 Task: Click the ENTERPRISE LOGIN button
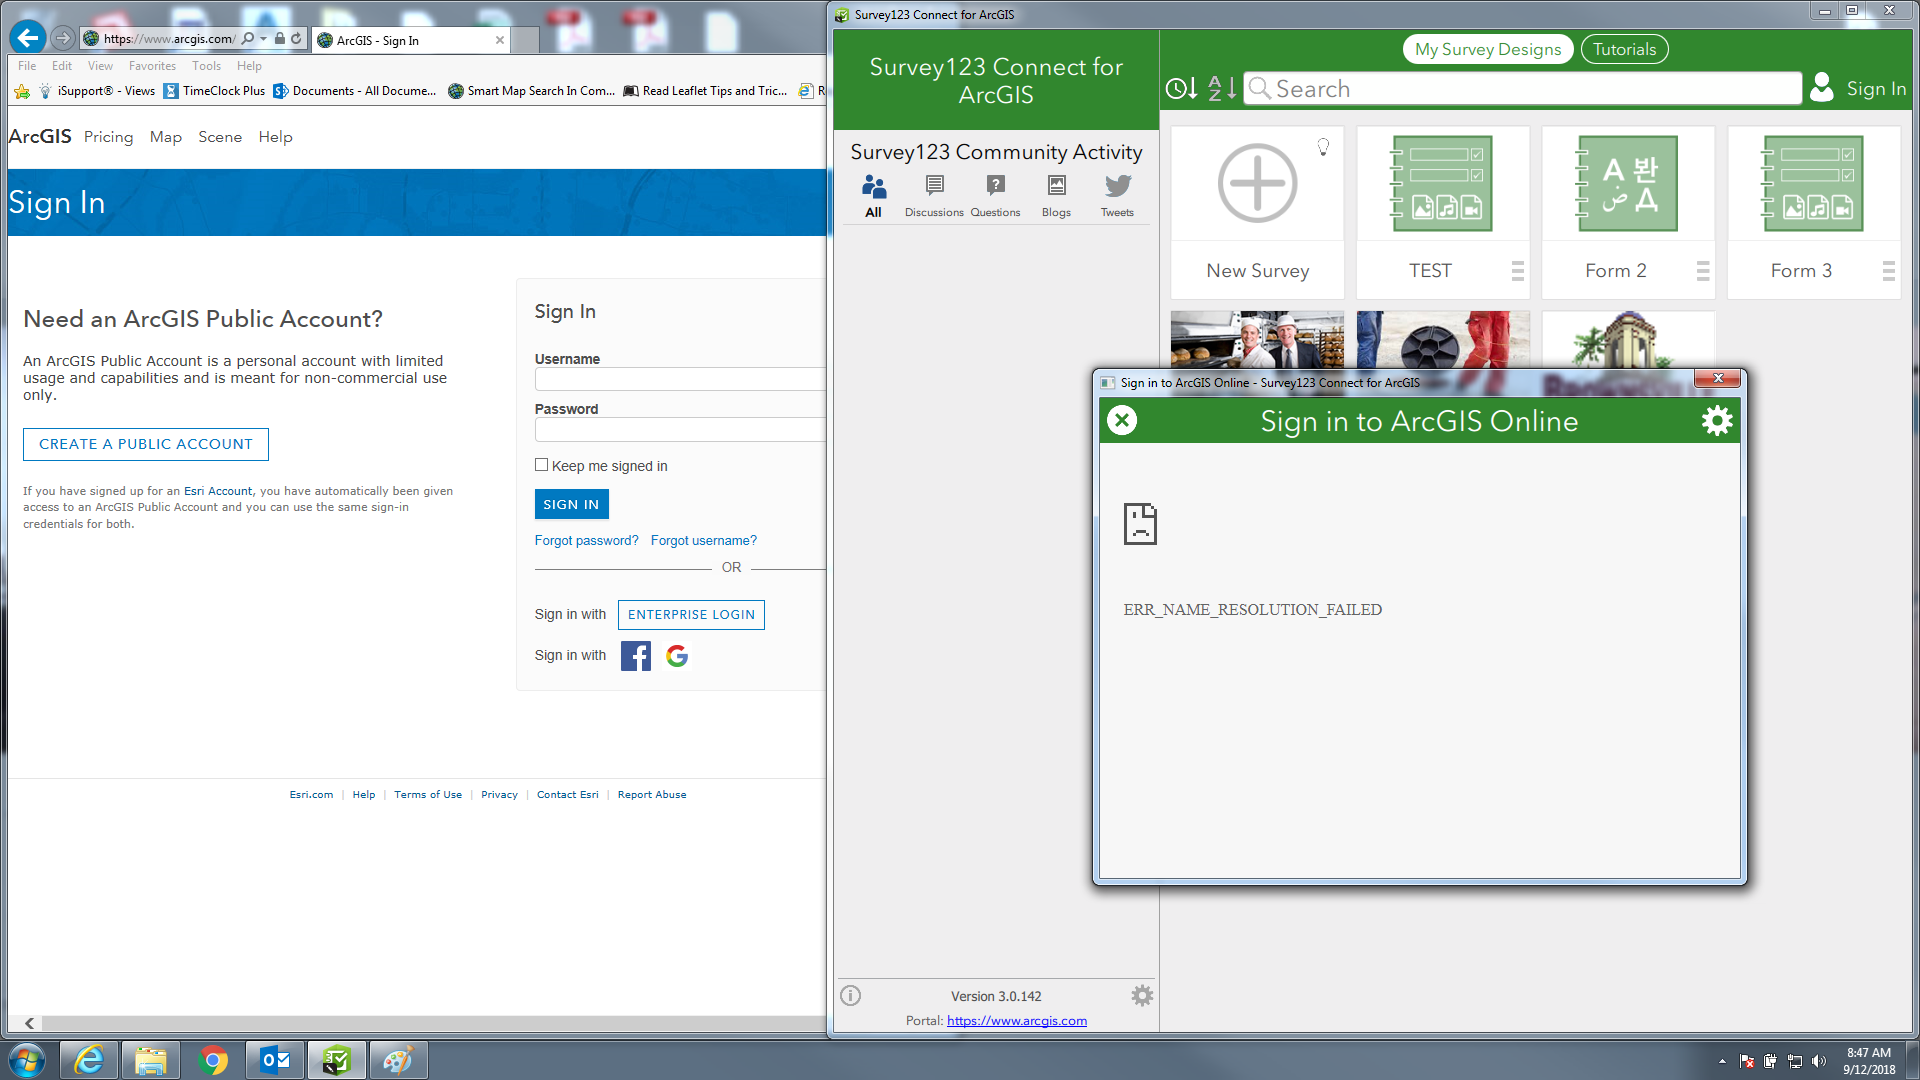click(691, 615)
